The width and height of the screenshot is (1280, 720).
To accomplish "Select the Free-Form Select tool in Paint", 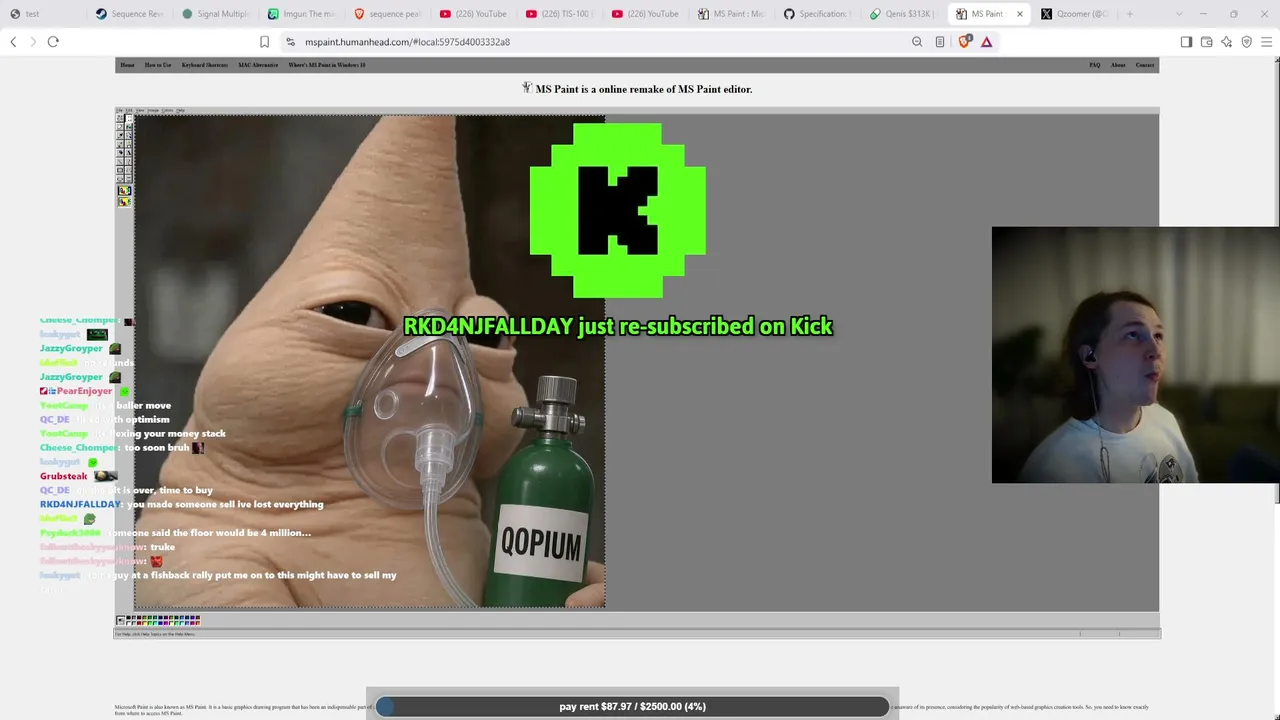I will pyautogui.click(x=120, y=120).
